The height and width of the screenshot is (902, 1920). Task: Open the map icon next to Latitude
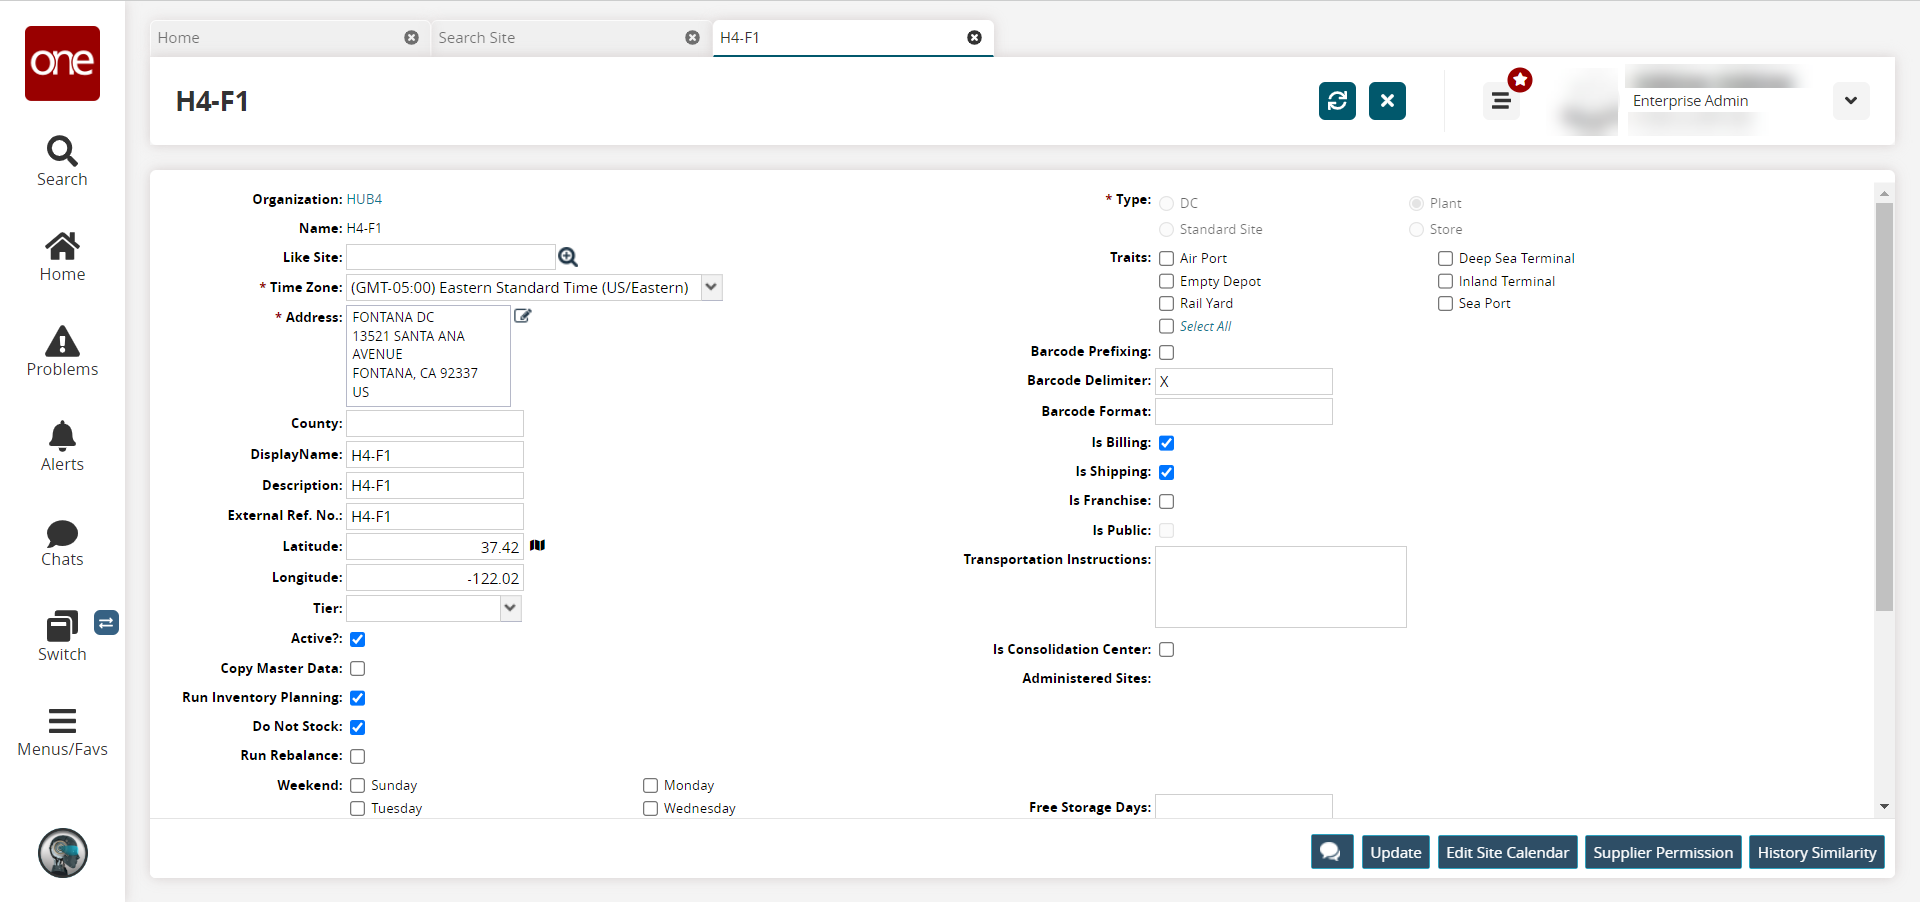(x=538, y=546)
